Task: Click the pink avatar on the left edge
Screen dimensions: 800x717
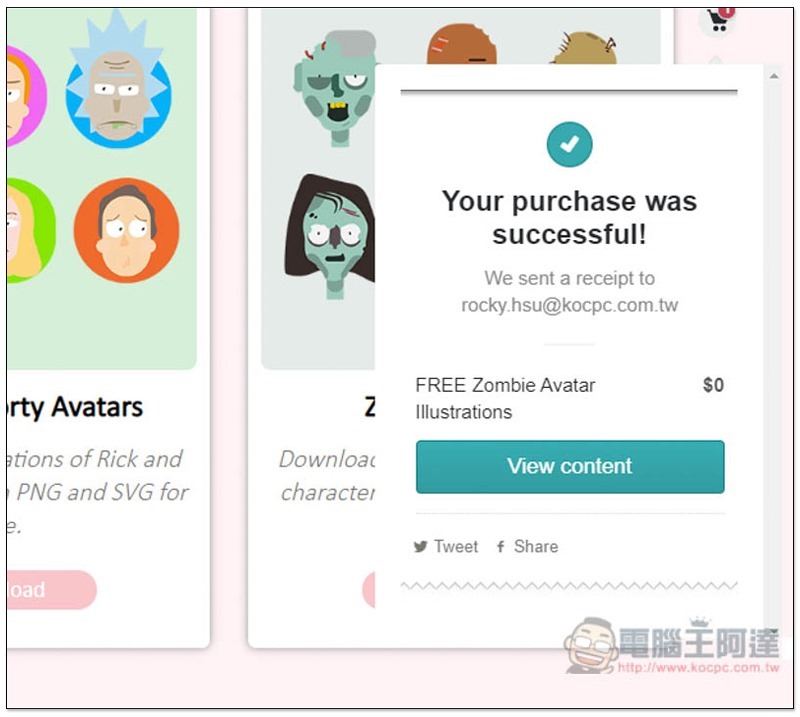Action: pyautogui.click(x=27, y=95)
